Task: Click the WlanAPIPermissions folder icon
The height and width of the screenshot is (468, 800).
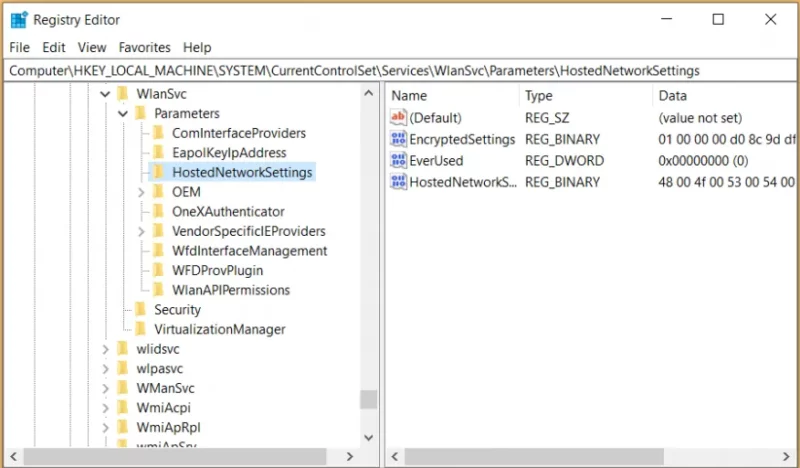Action: click(x=158, y=290)
